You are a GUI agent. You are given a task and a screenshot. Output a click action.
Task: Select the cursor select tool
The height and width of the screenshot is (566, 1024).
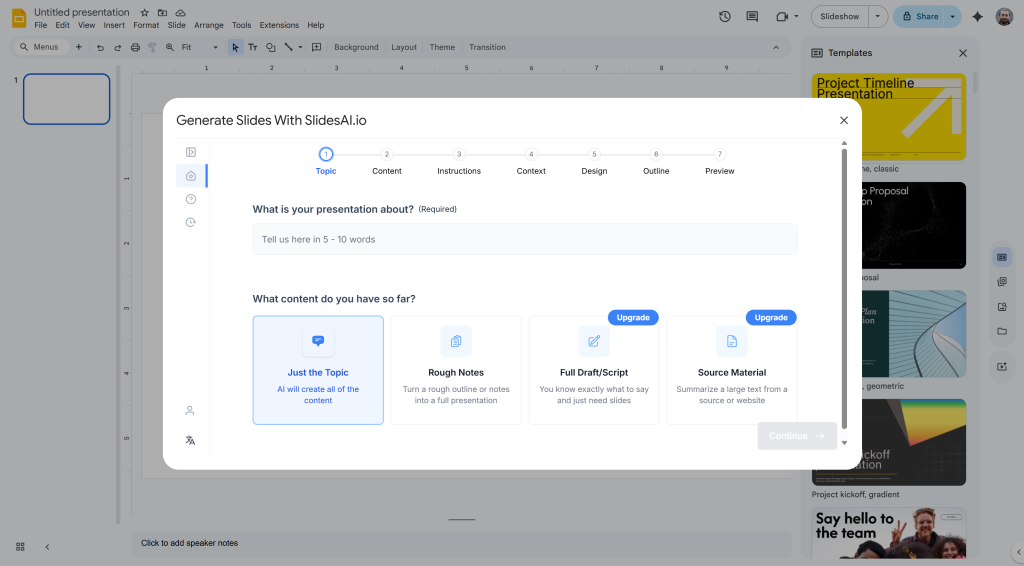click(235, 47)
